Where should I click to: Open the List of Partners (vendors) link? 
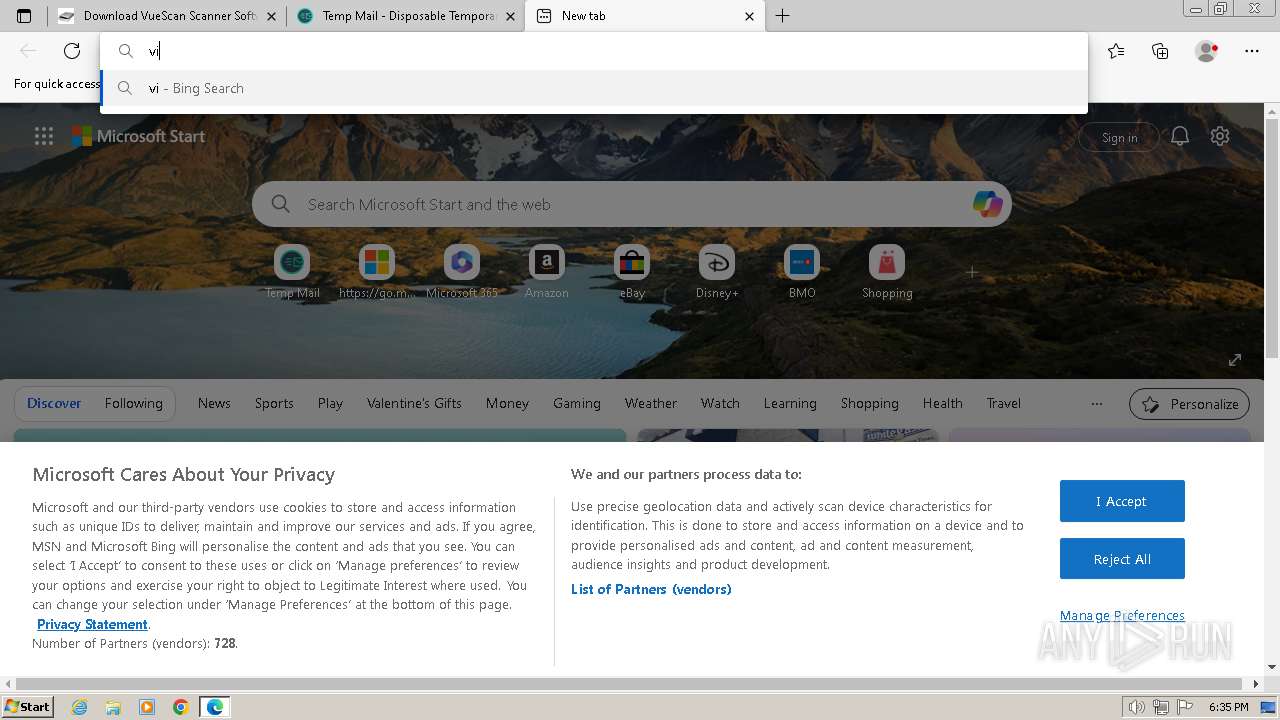(651, 589)
